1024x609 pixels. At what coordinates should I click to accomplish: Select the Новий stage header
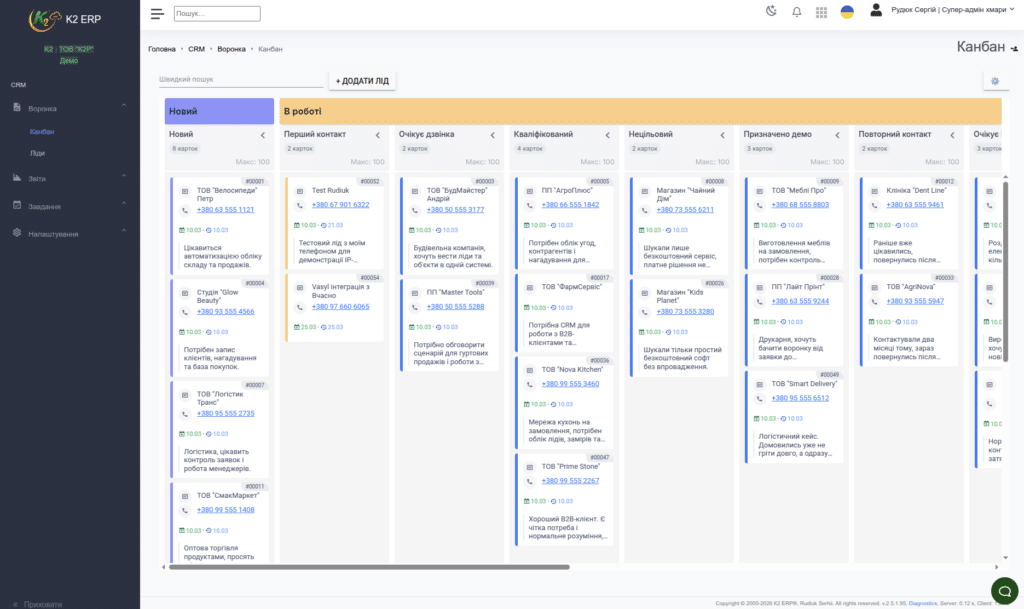point(219,111)
